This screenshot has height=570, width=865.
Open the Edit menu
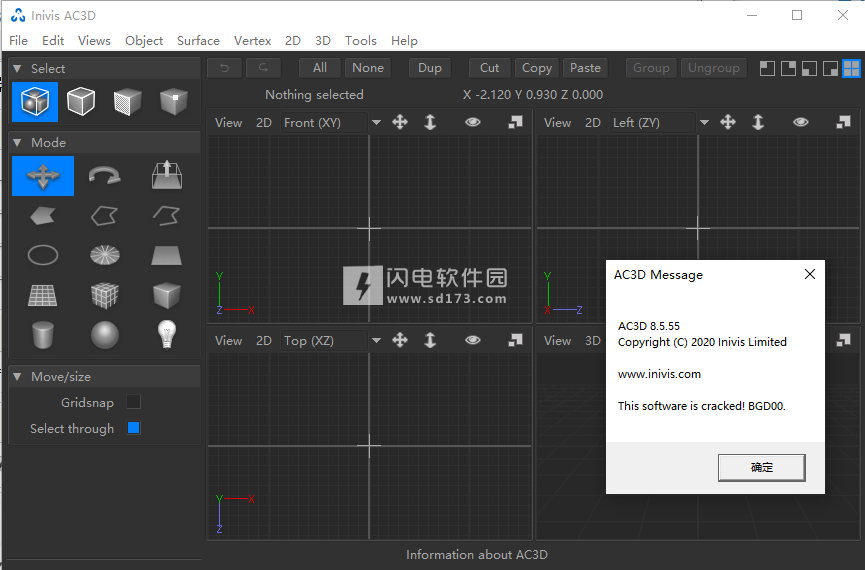[x=53, y=41]
